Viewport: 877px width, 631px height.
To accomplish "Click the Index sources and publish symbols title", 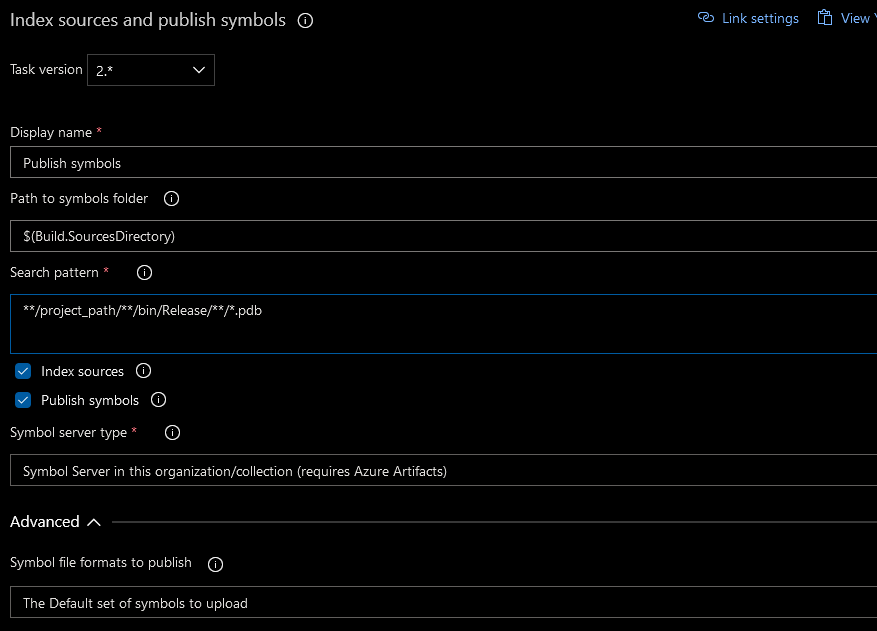I will coord(148,20).
